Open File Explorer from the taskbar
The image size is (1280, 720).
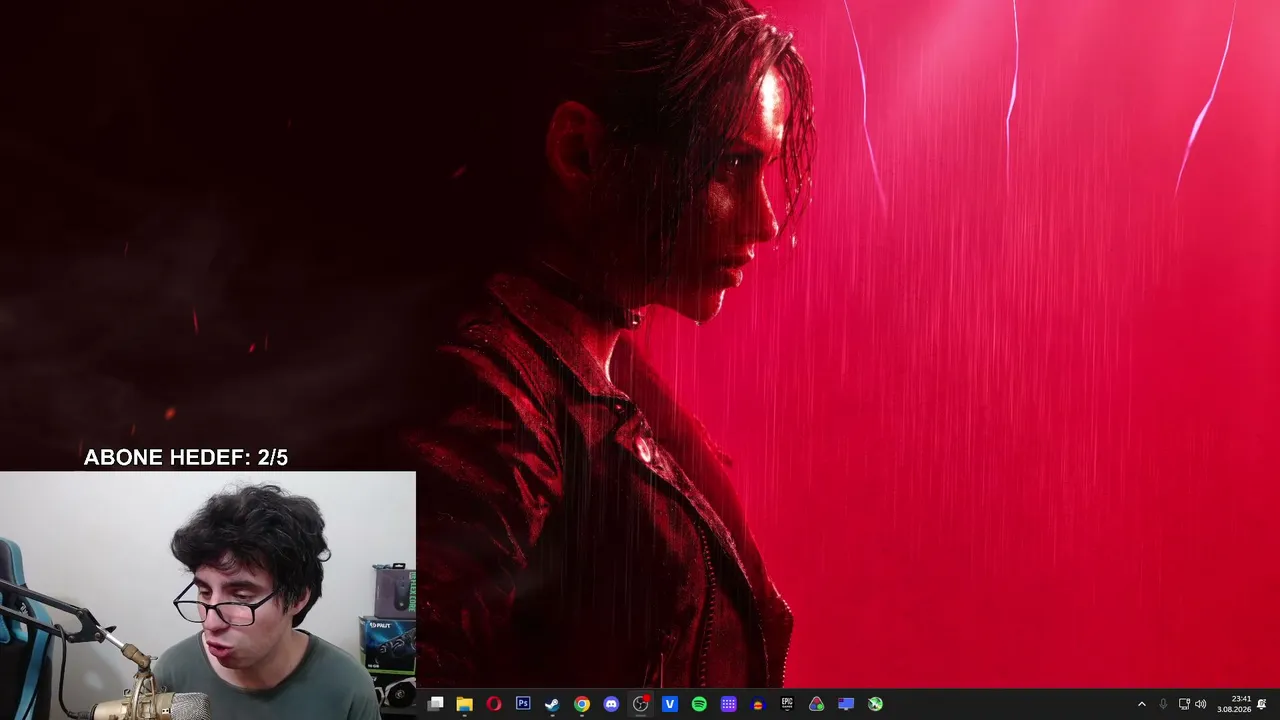tap(464, 704)
